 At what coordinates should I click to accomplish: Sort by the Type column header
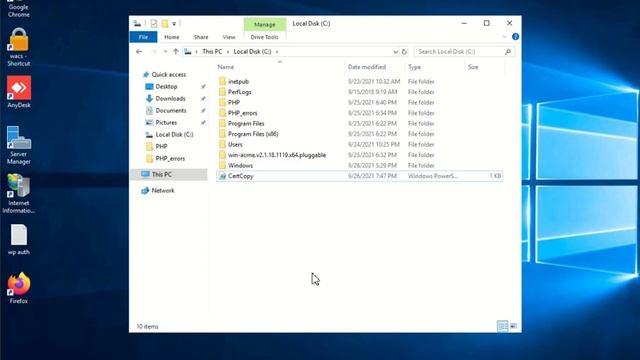pyautogui.click(x=414, y=67)
